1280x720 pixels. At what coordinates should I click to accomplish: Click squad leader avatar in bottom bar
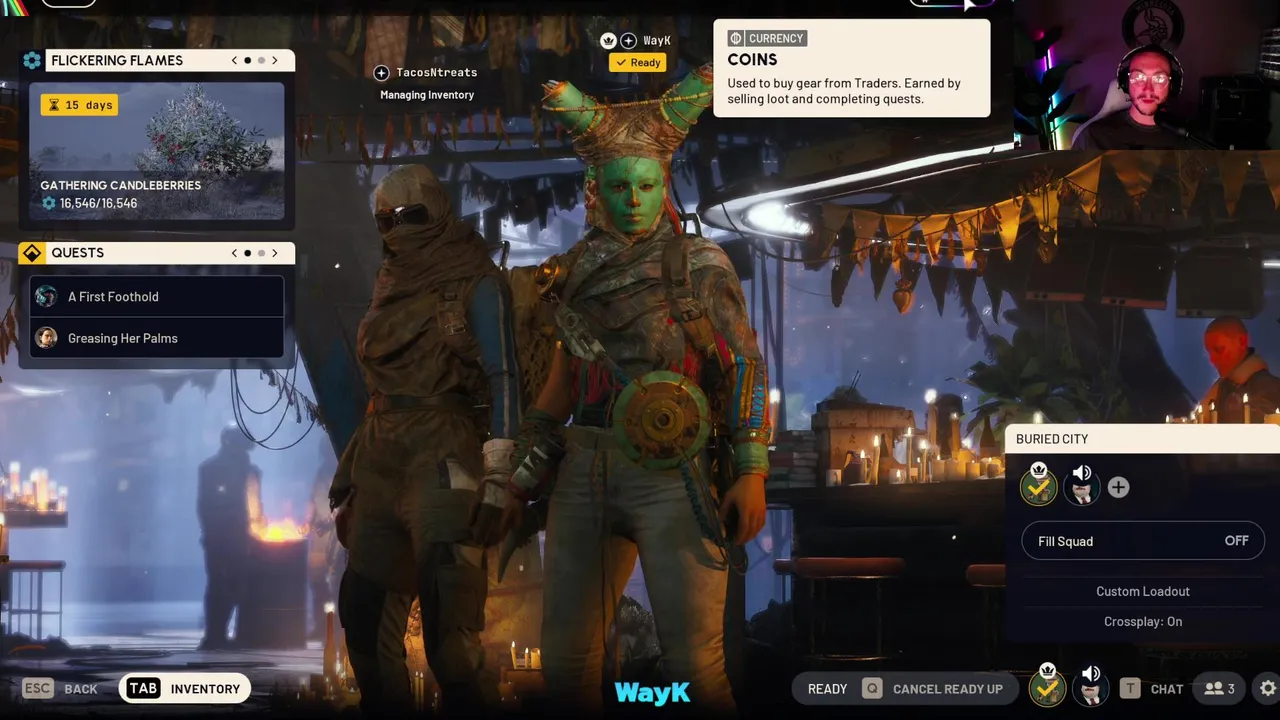click(1047, 687)
